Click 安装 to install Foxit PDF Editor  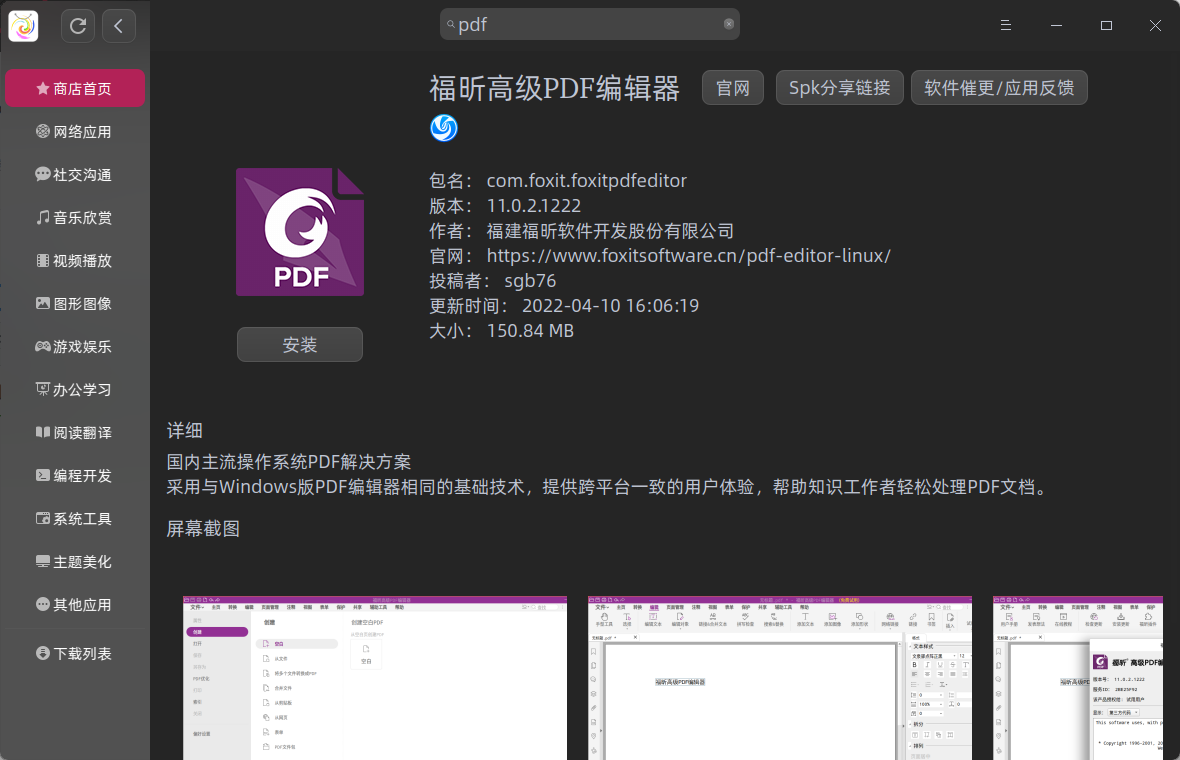click(x=299, y=344)
